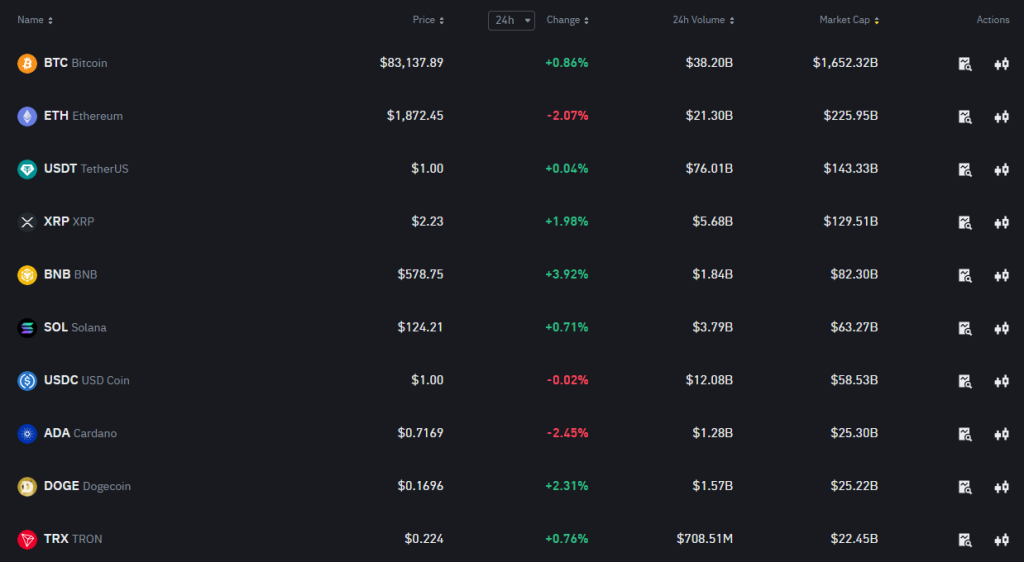Open the BNB coin name link
The width and height of the screenshot is (1024, 562).
click(x=71, y=275)
